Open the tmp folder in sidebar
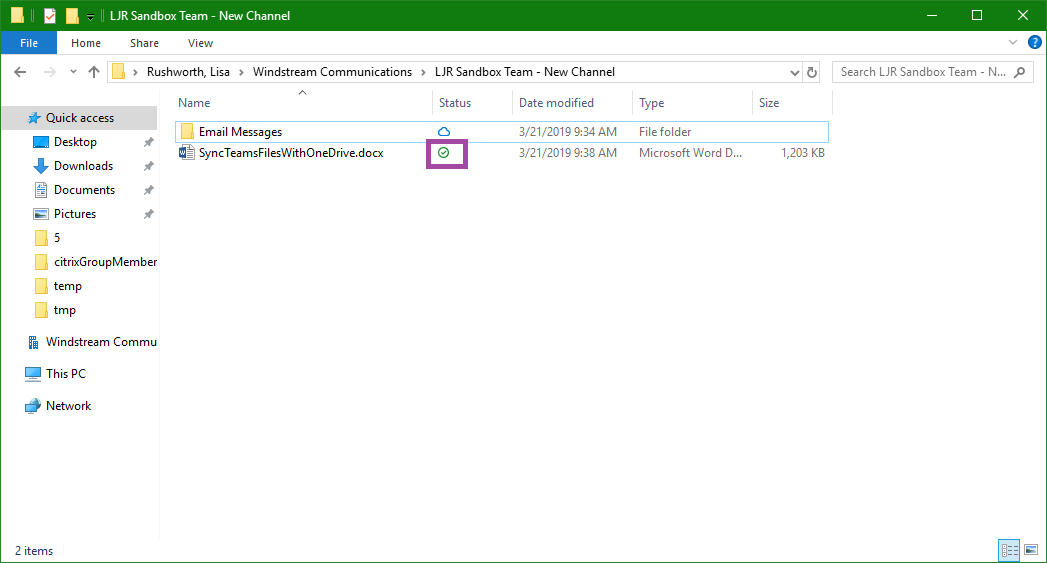The image size is (1047, 563). [x=65, y=310]
